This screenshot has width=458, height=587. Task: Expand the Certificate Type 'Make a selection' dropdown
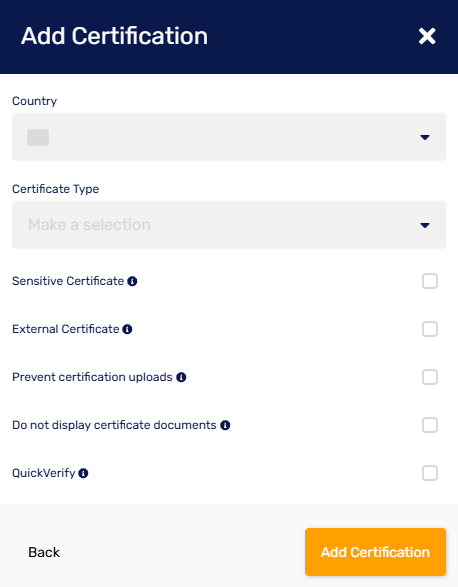tap(229, 225)
